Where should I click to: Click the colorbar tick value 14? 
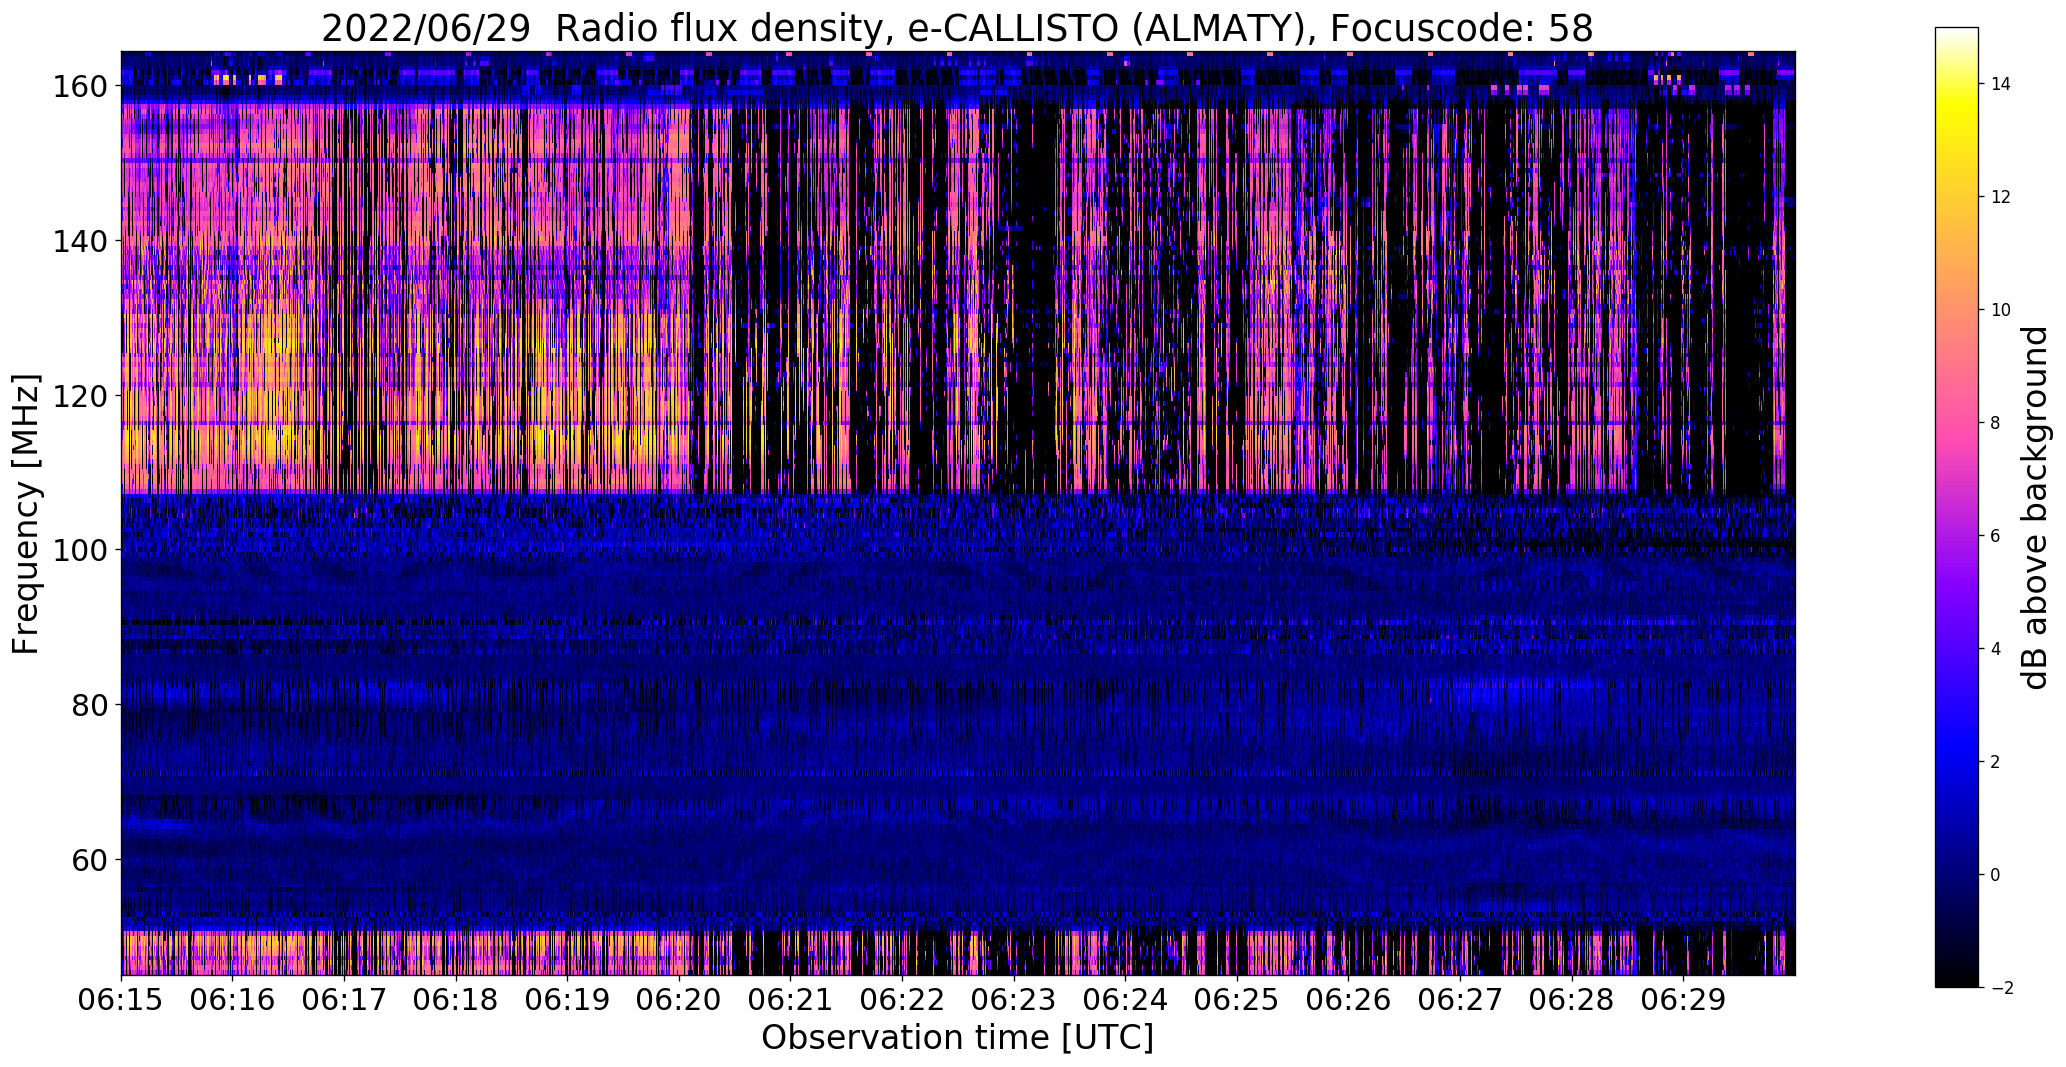[2001, 84]
